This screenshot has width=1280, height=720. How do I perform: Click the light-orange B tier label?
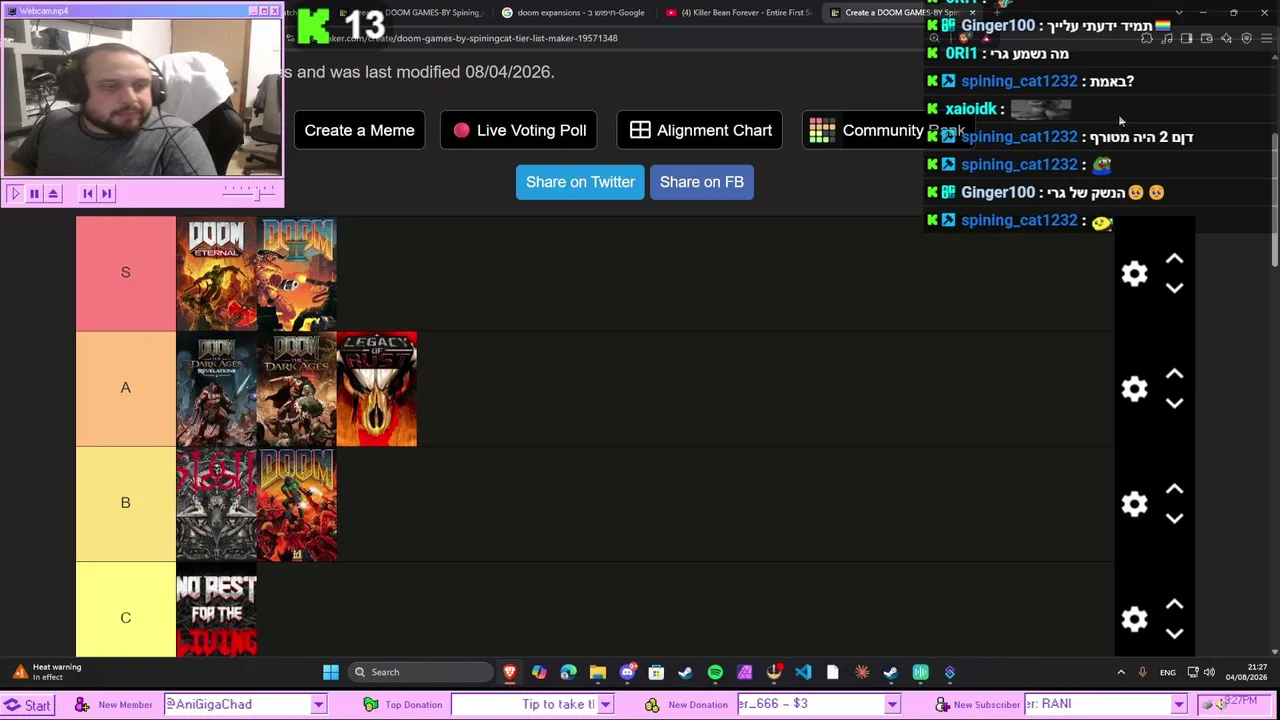click(126, 503)
